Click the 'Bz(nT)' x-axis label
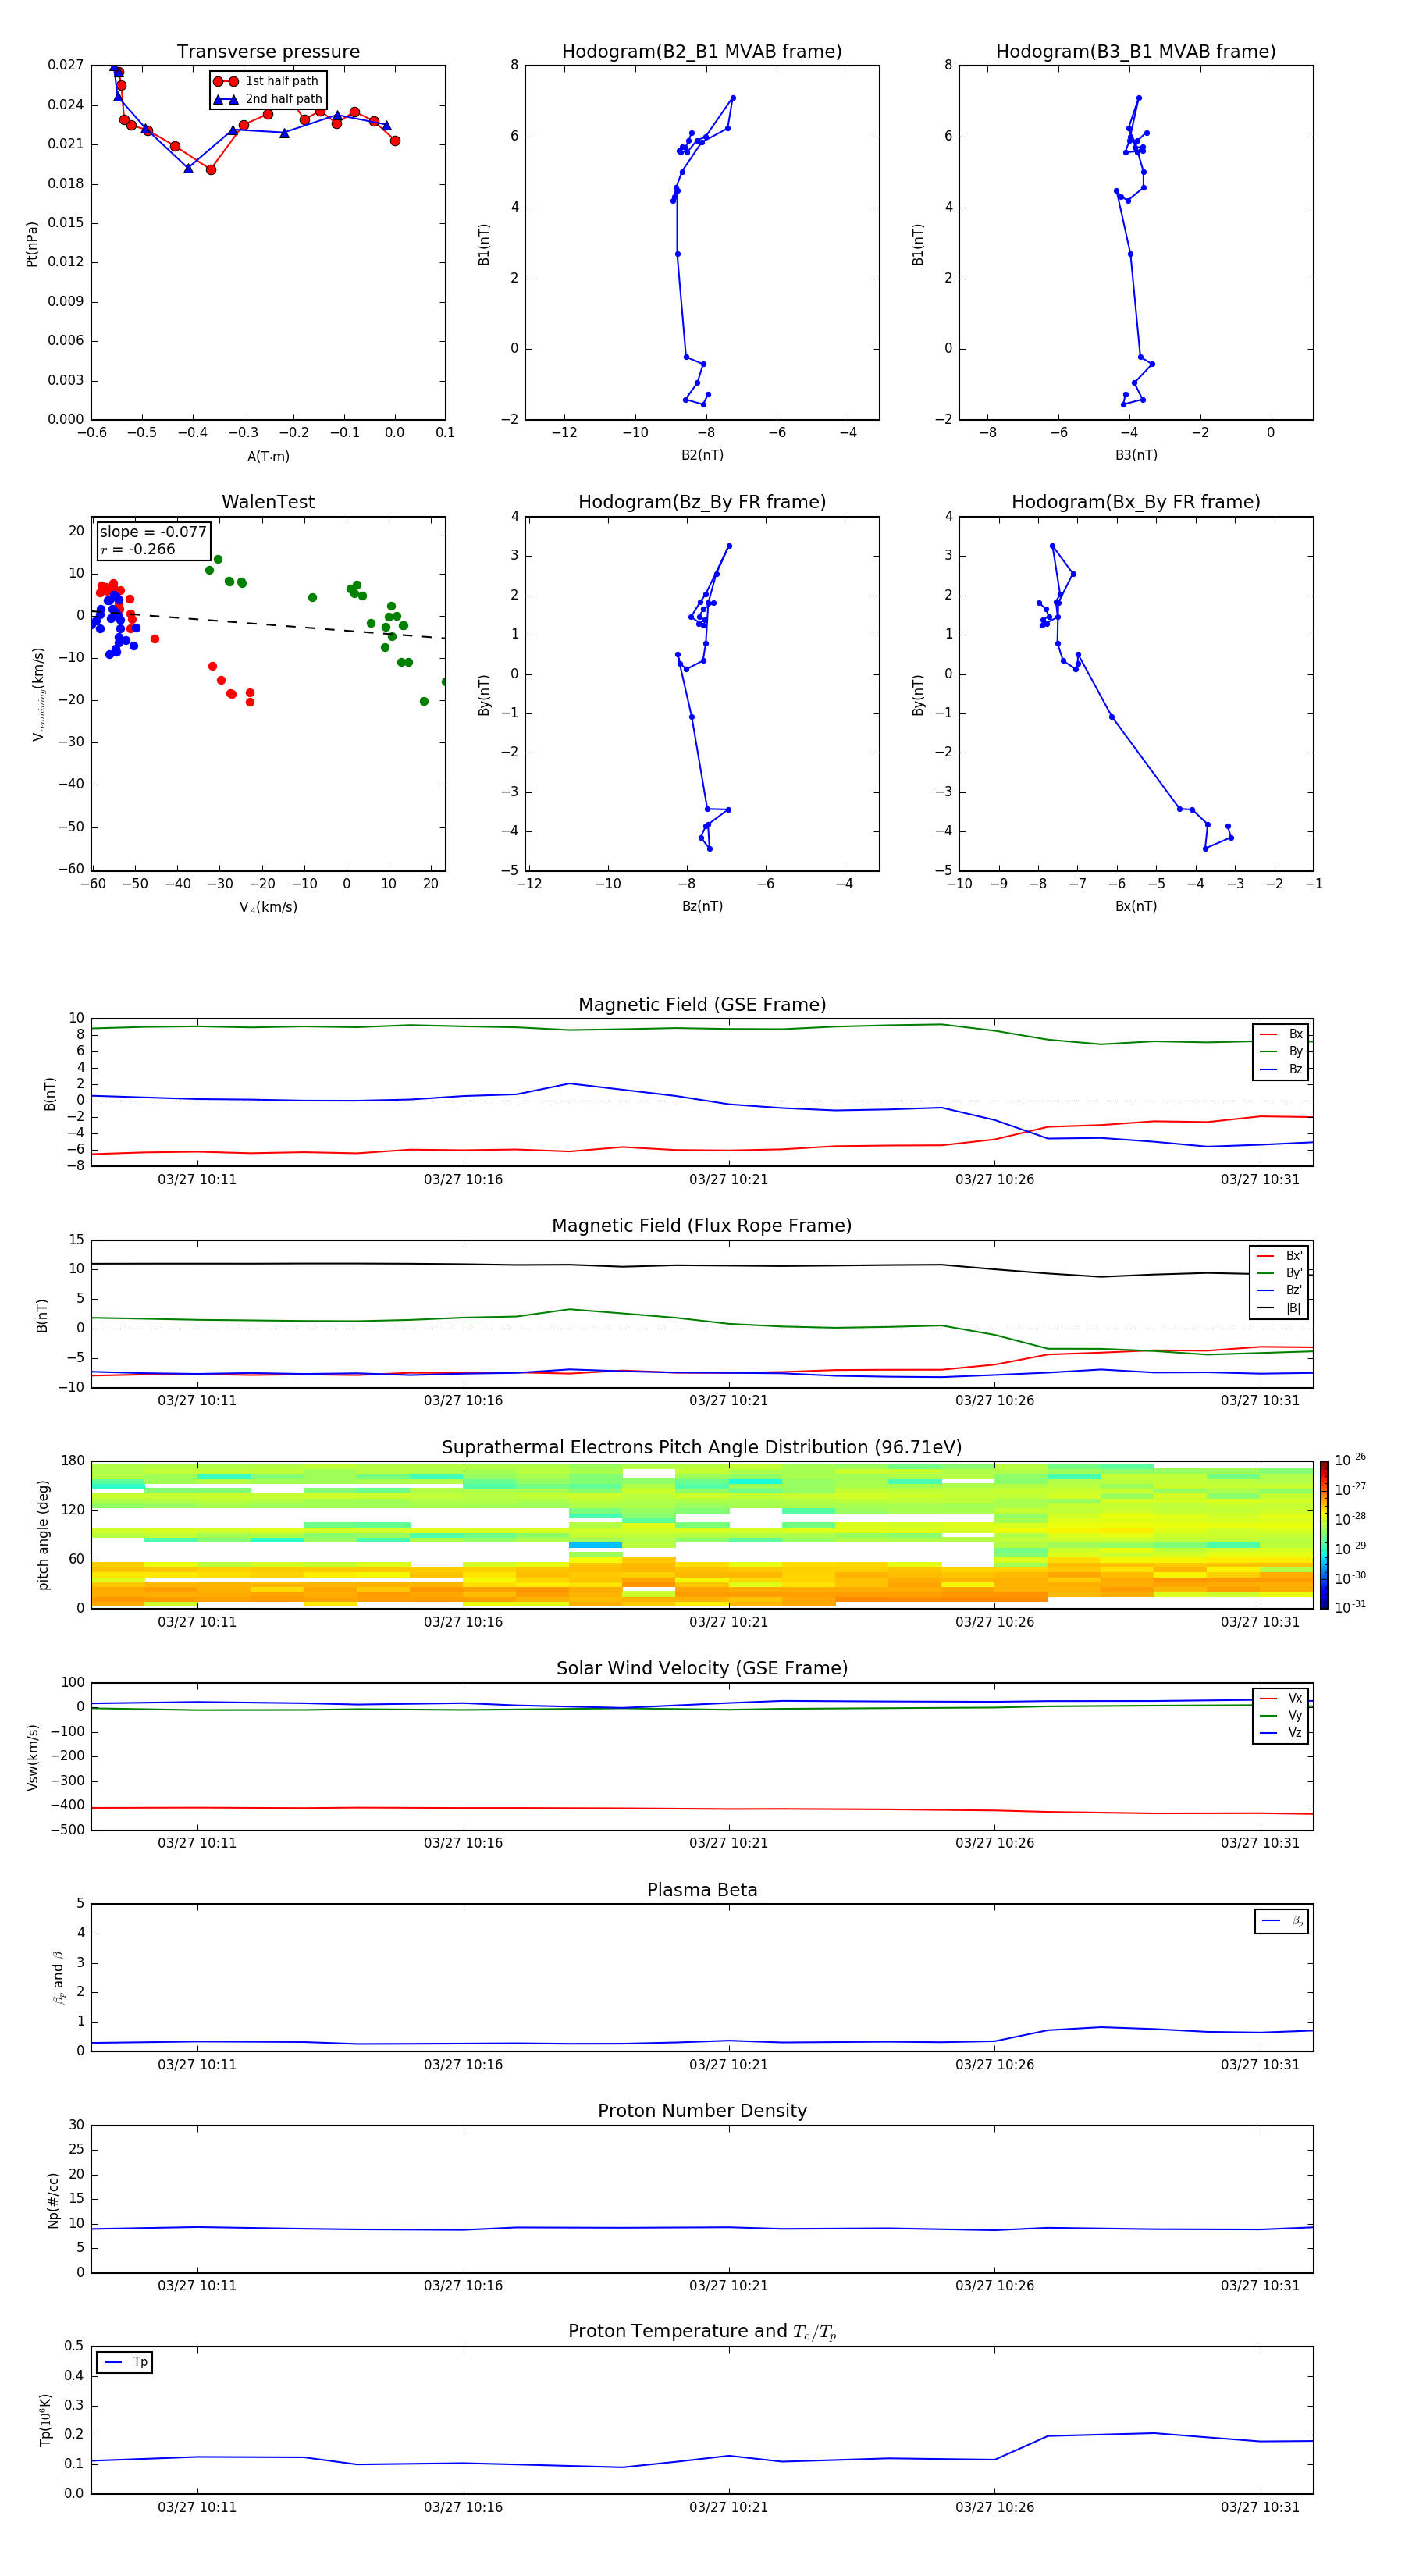The width and height of the screenshot is (1405, 2576). coord(702,906)
